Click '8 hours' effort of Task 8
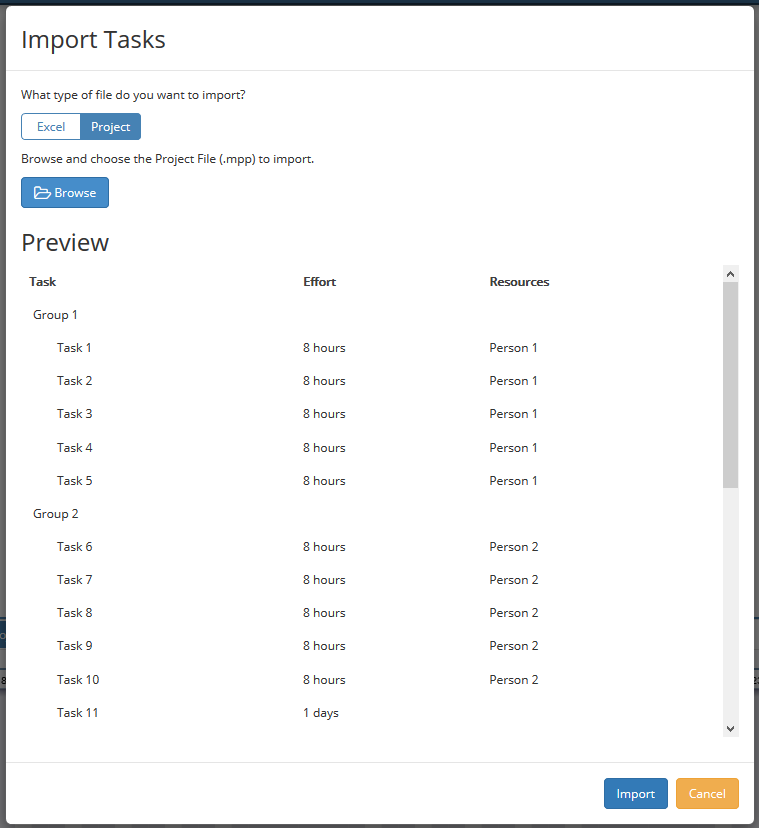 pos(324,613)
